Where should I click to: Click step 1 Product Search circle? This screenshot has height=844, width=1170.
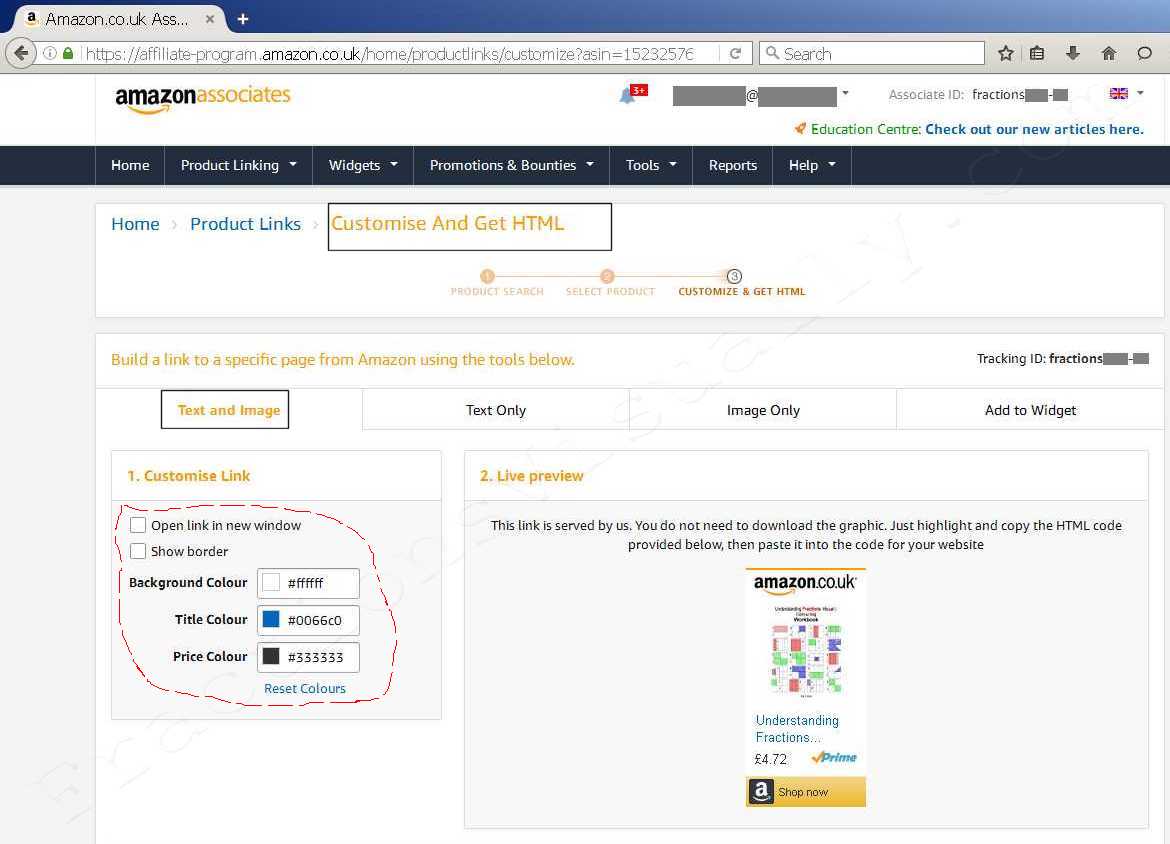(487, 276)
